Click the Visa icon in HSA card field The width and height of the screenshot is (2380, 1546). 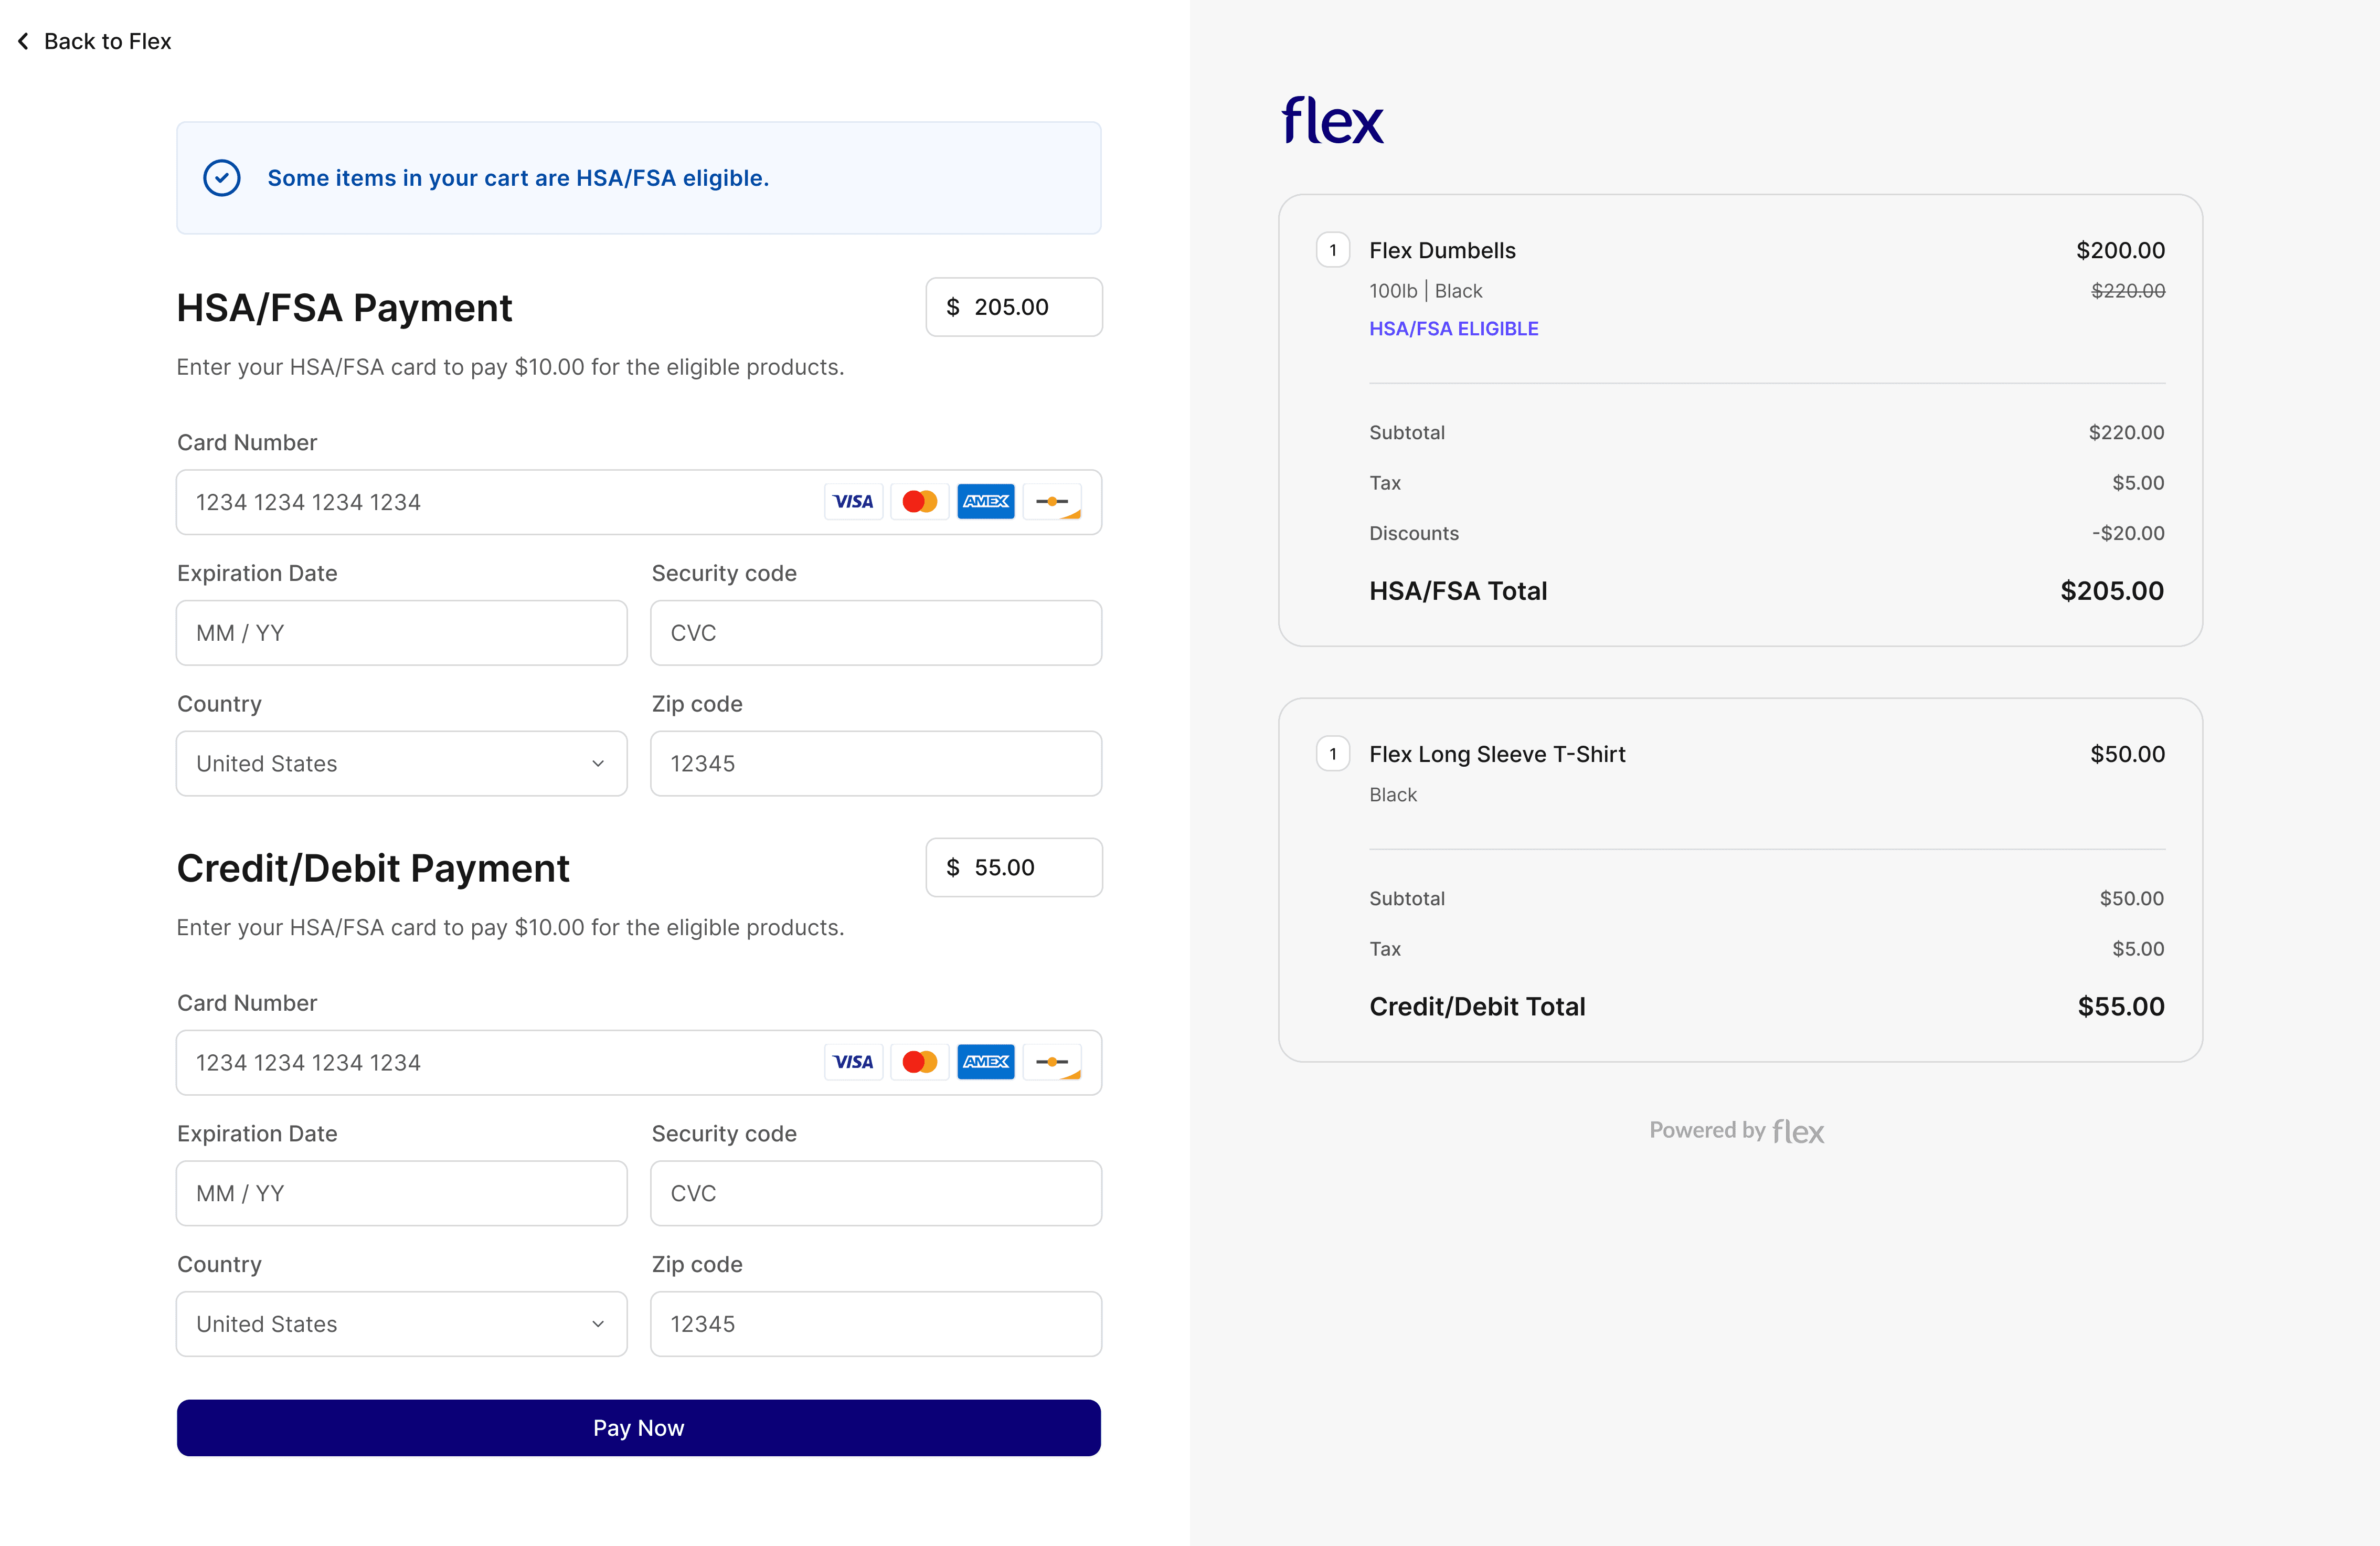pyautogui.click(x=853, y=502)
